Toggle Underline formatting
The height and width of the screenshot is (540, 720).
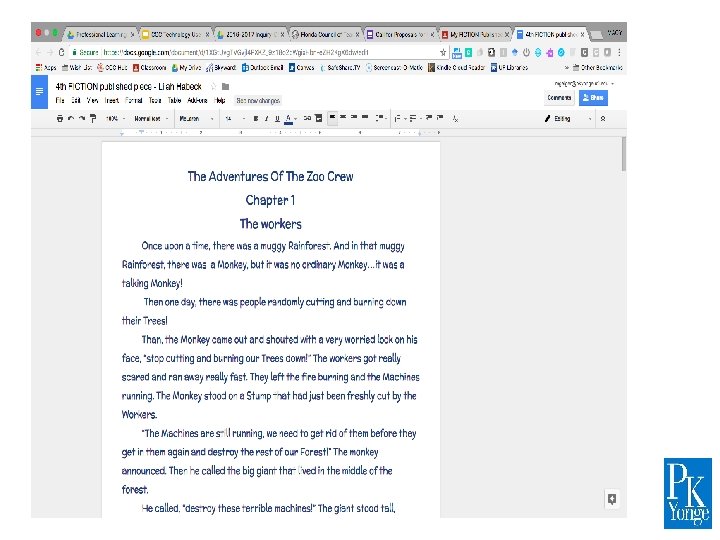point(277,118)
